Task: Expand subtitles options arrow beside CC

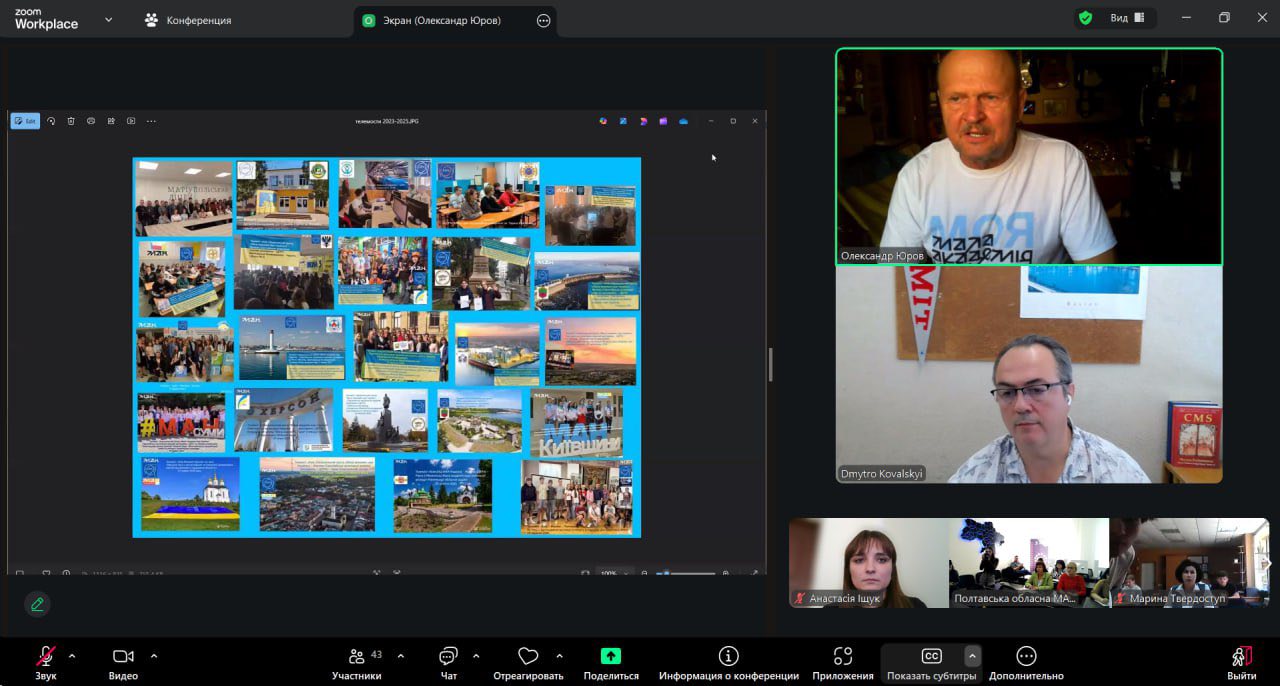Action: click(x=972, y=656)
